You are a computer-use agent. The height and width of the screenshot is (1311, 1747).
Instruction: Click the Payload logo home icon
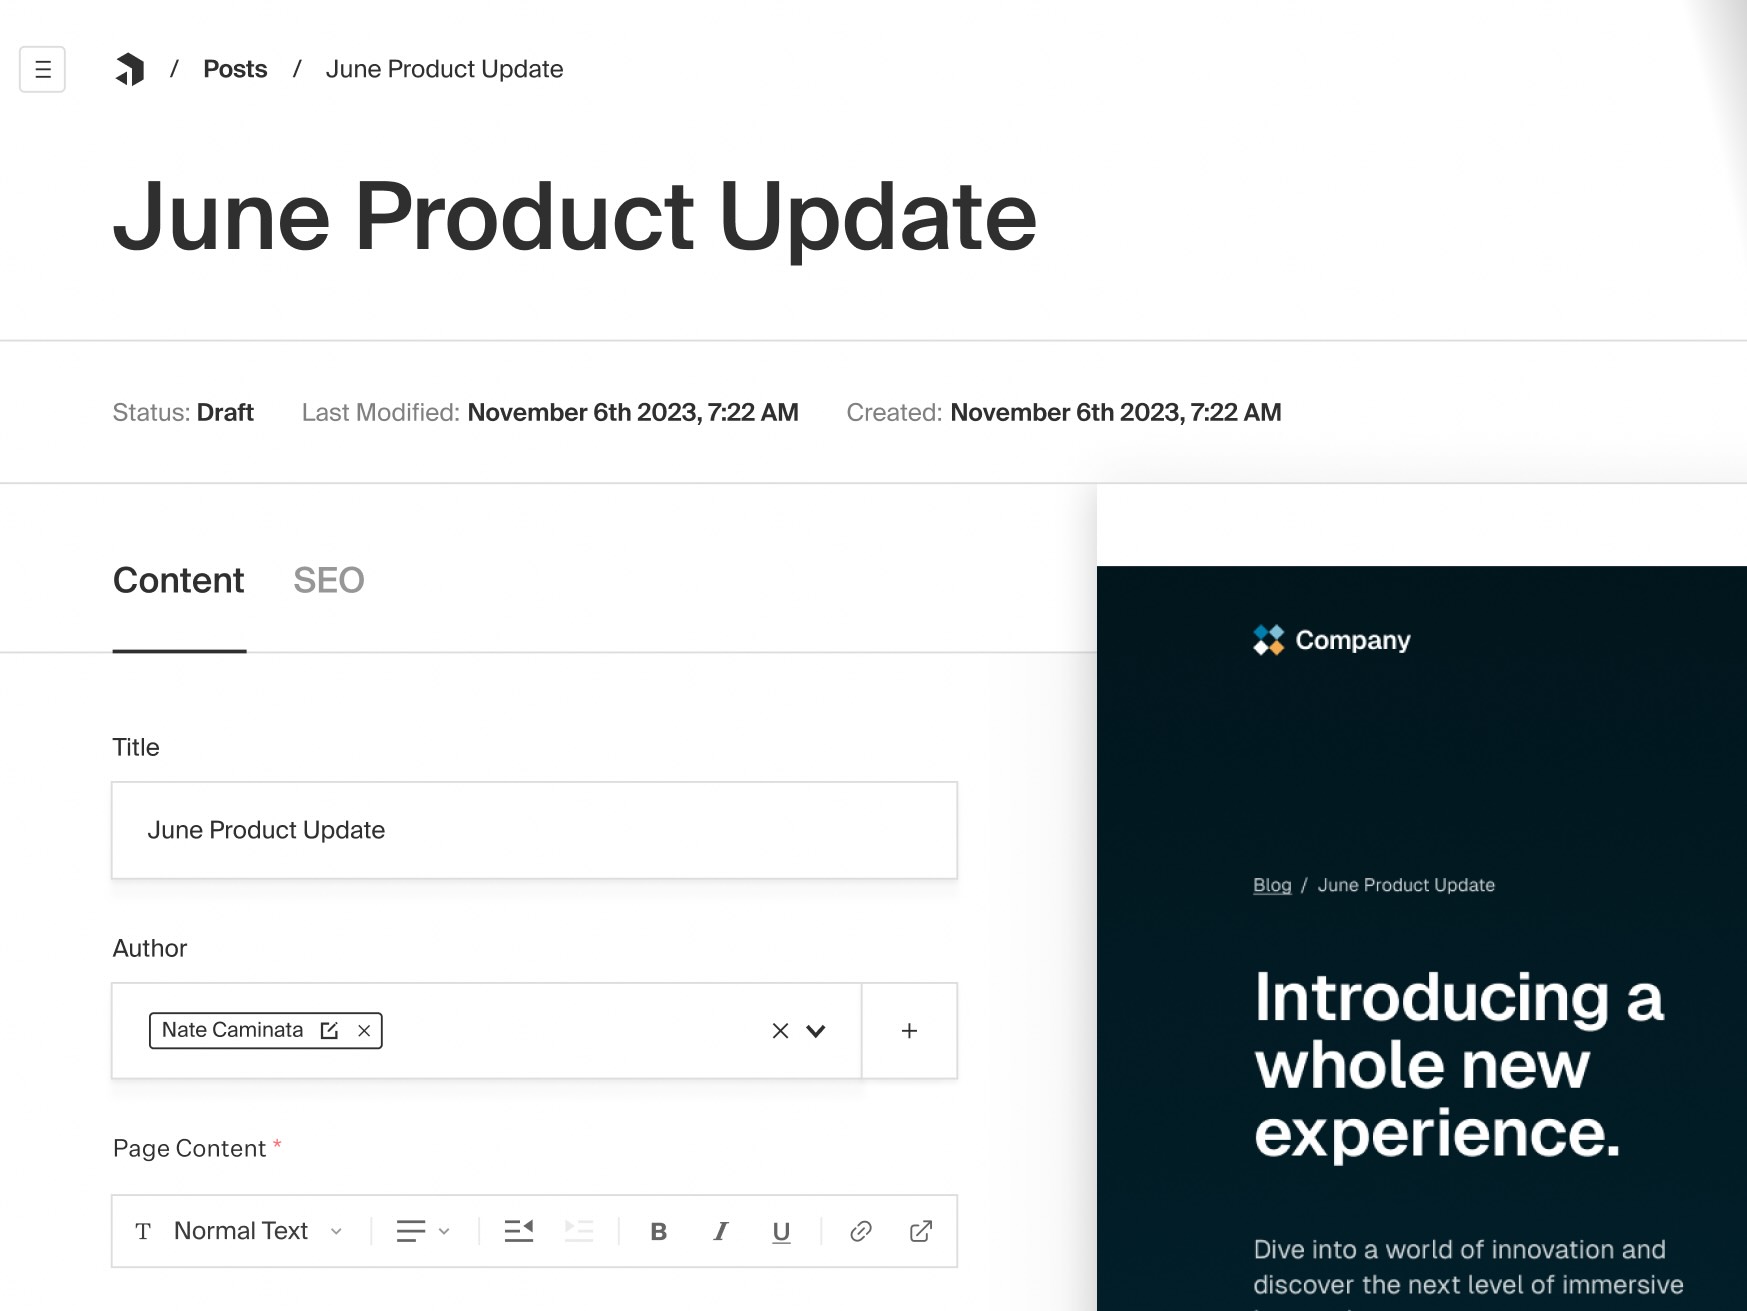coord(130,69)
